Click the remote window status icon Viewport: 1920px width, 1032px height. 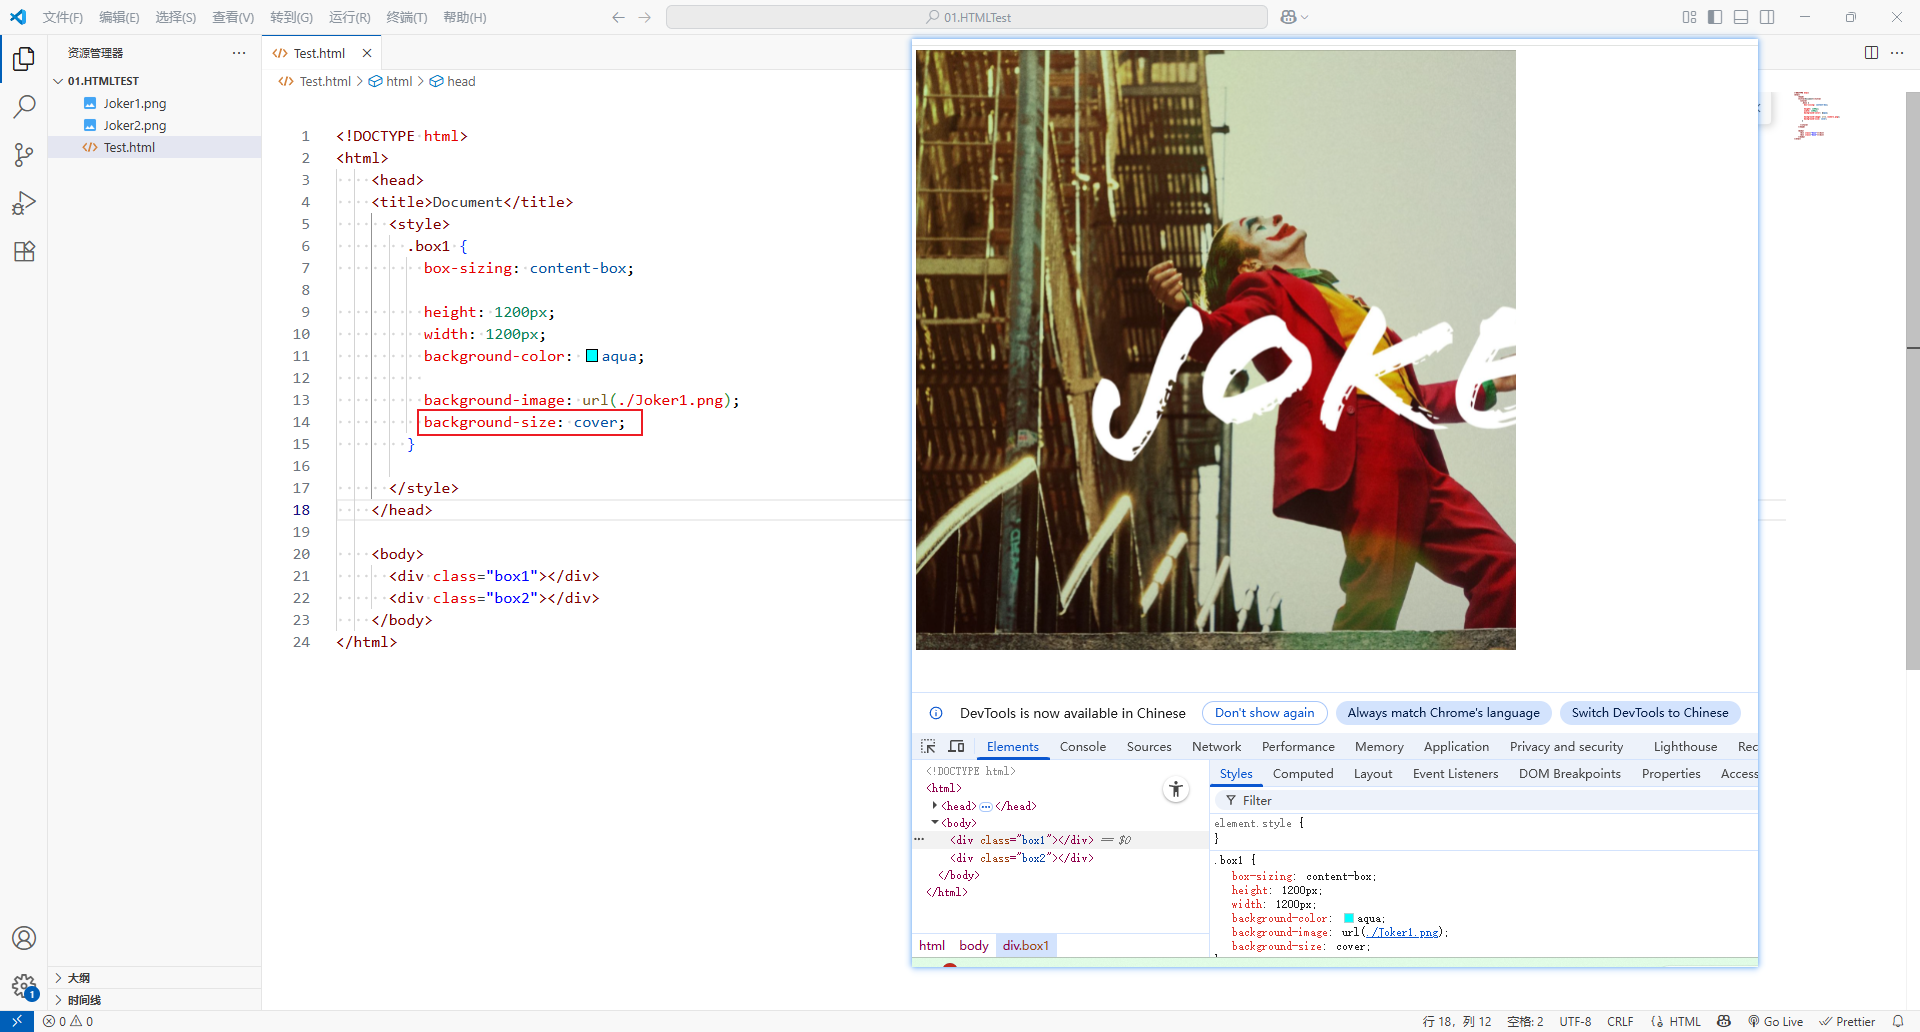click(16, 1021)
